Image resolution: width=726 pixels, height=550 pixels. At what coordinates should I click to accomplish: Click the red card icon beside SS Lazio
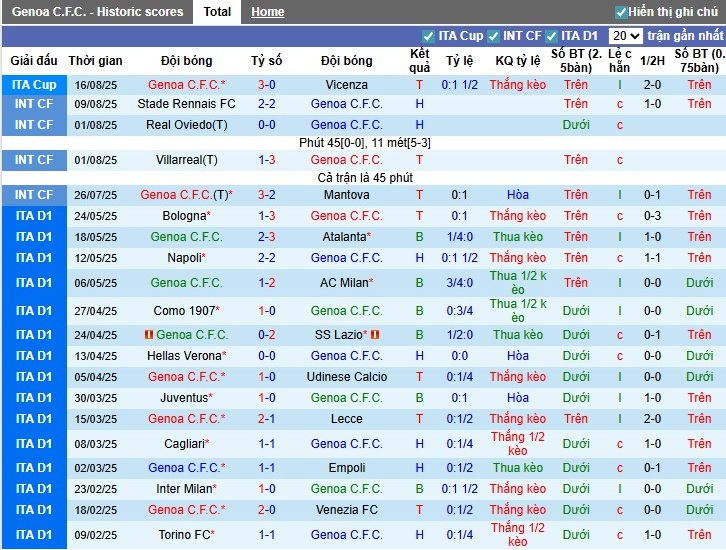[x=376, y=335]
